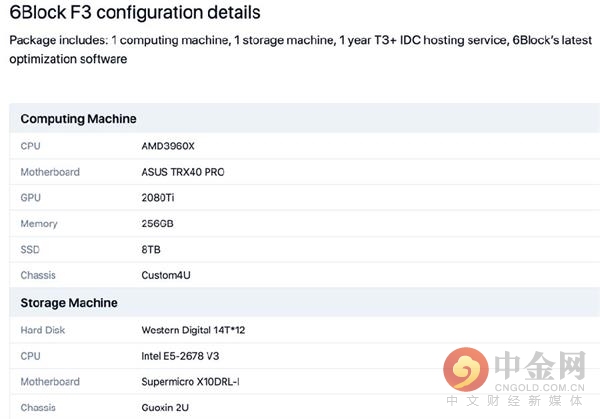The height and width of the screenshot is (419, 600).
Task: Click 'Chassis' label beside Guoxin 2U
Action: (x=38, y=408)
